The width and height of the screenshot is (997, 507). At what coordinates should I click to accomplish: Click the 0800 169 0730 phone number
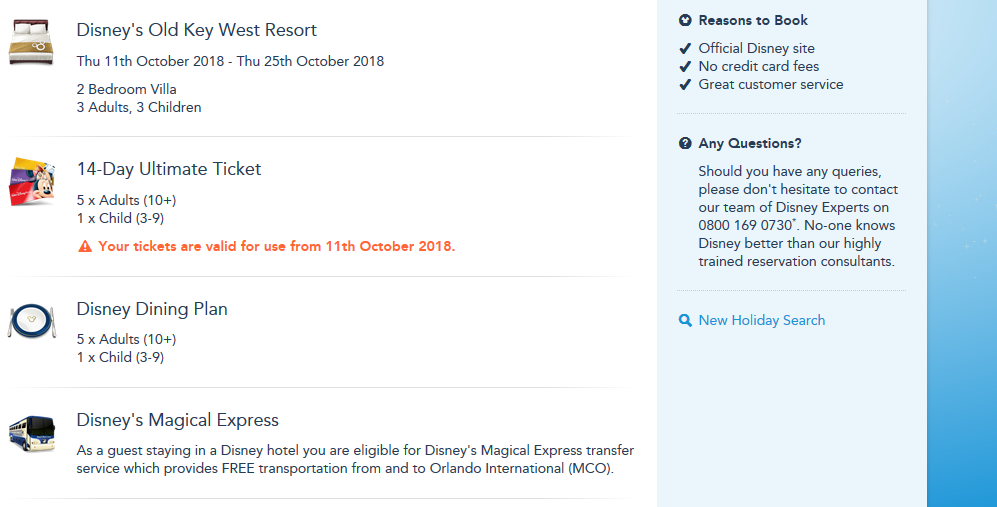click(x=744, y=226)
